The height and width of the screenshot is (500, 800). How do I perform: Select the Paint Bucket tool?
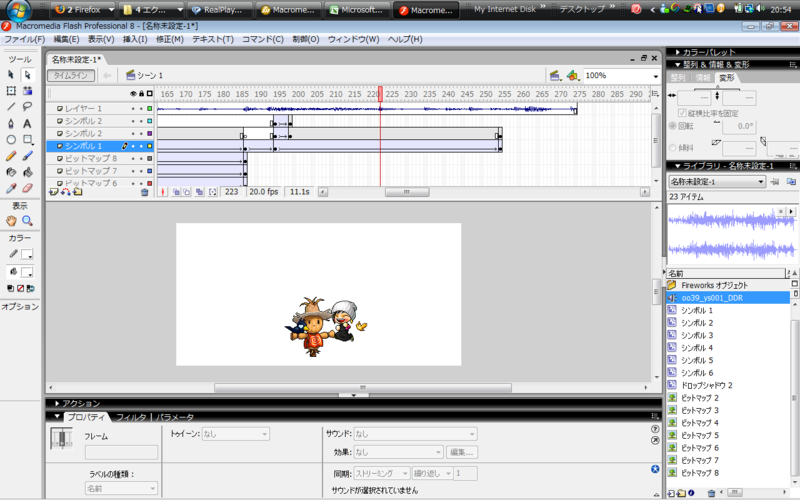point(28,172)
